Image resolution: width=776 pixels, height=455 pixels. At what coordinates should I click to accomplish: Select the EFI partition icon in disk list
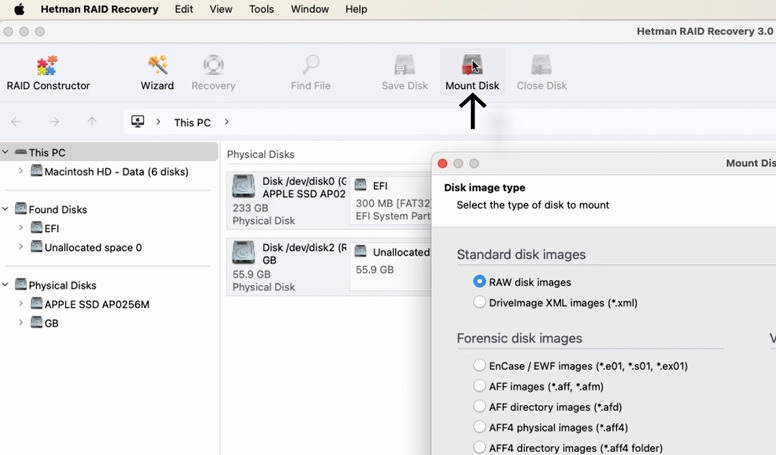click(361, 185)
